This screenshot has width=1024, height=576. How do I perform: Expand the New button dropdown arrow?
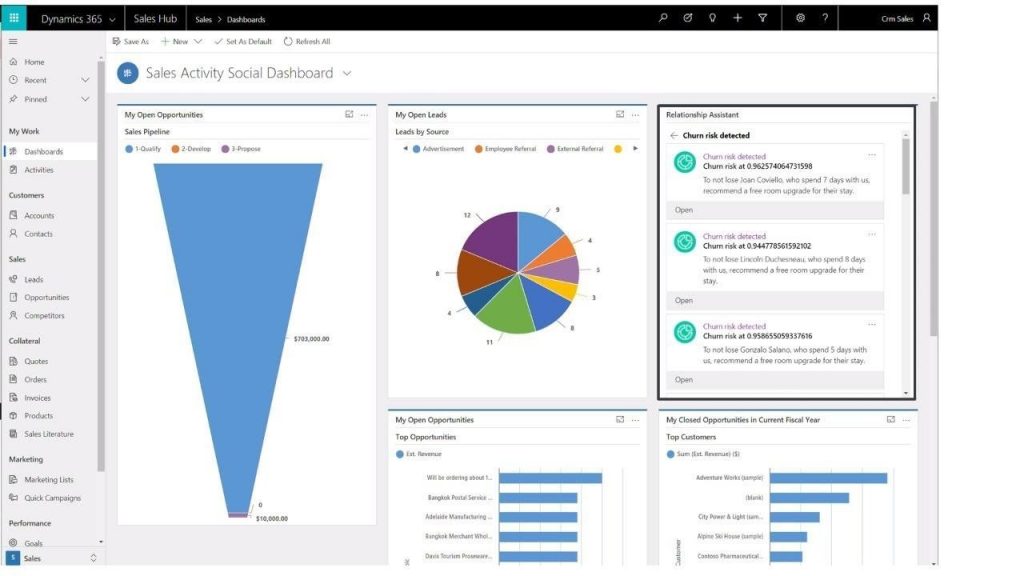tap(198, 41)
